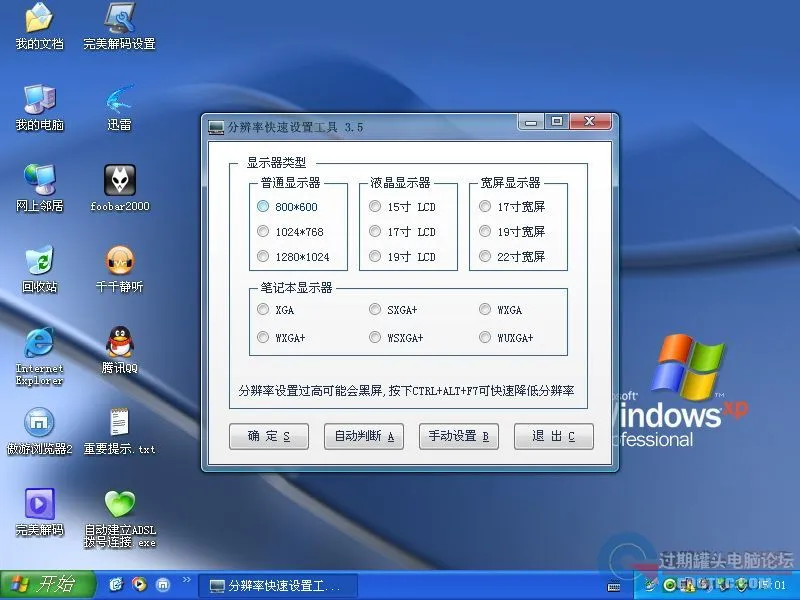Image resolution: width=800 pixels, height=600 pixels.
Task: Select the 800*600 resolution option
Action: tap(263, 206)
